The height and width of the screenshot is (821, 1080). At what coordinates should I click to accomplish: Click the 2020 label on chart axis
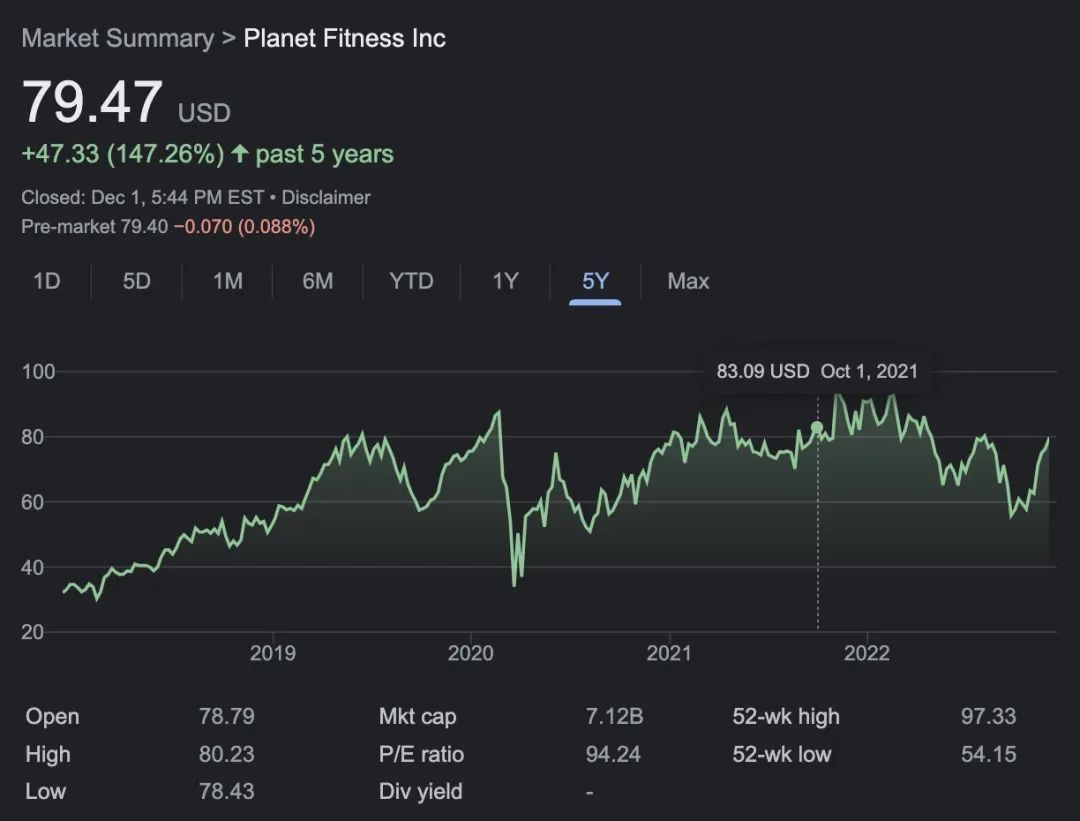(470, 654)
